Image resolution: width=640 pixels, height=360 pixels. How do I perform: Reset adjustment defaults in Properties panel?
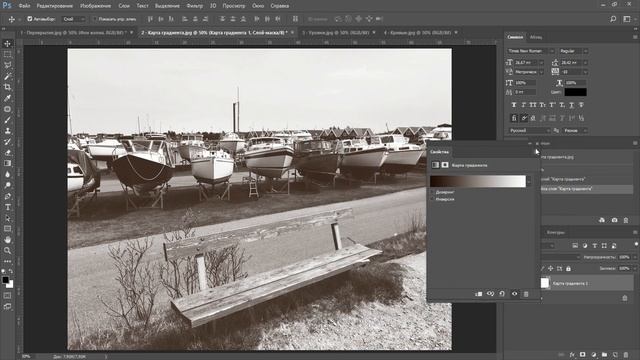tap(502, 294)
